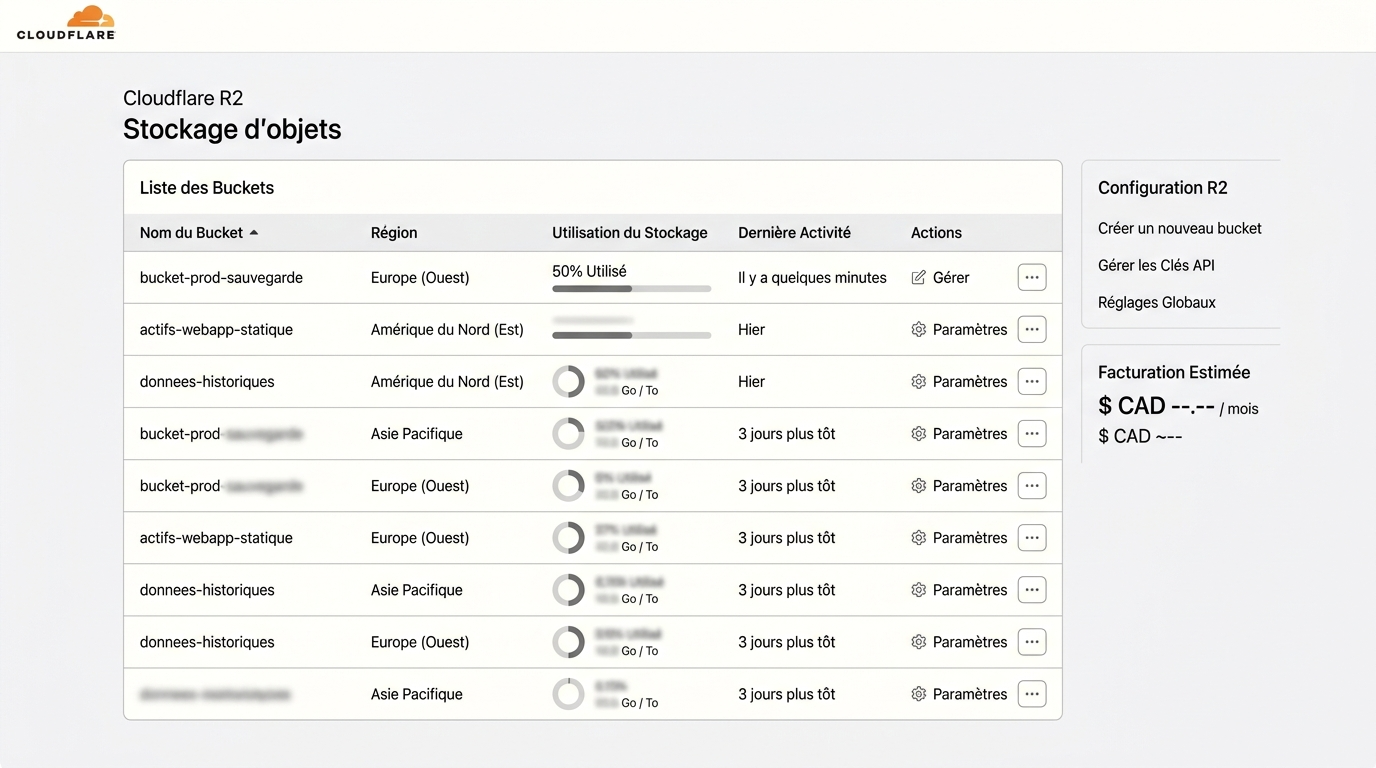Click 'Asie Pacifique' in last blurred-name row
Viewport: 1376px width, 768px height.
click(417, 693)
